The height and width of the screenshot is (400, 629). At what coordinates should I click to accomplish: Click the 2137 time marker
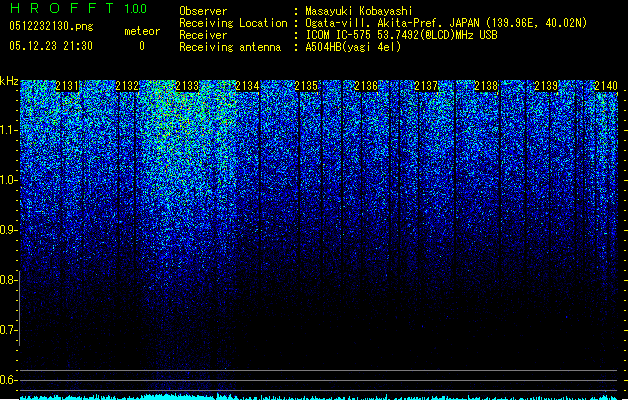tap(426, 86)
